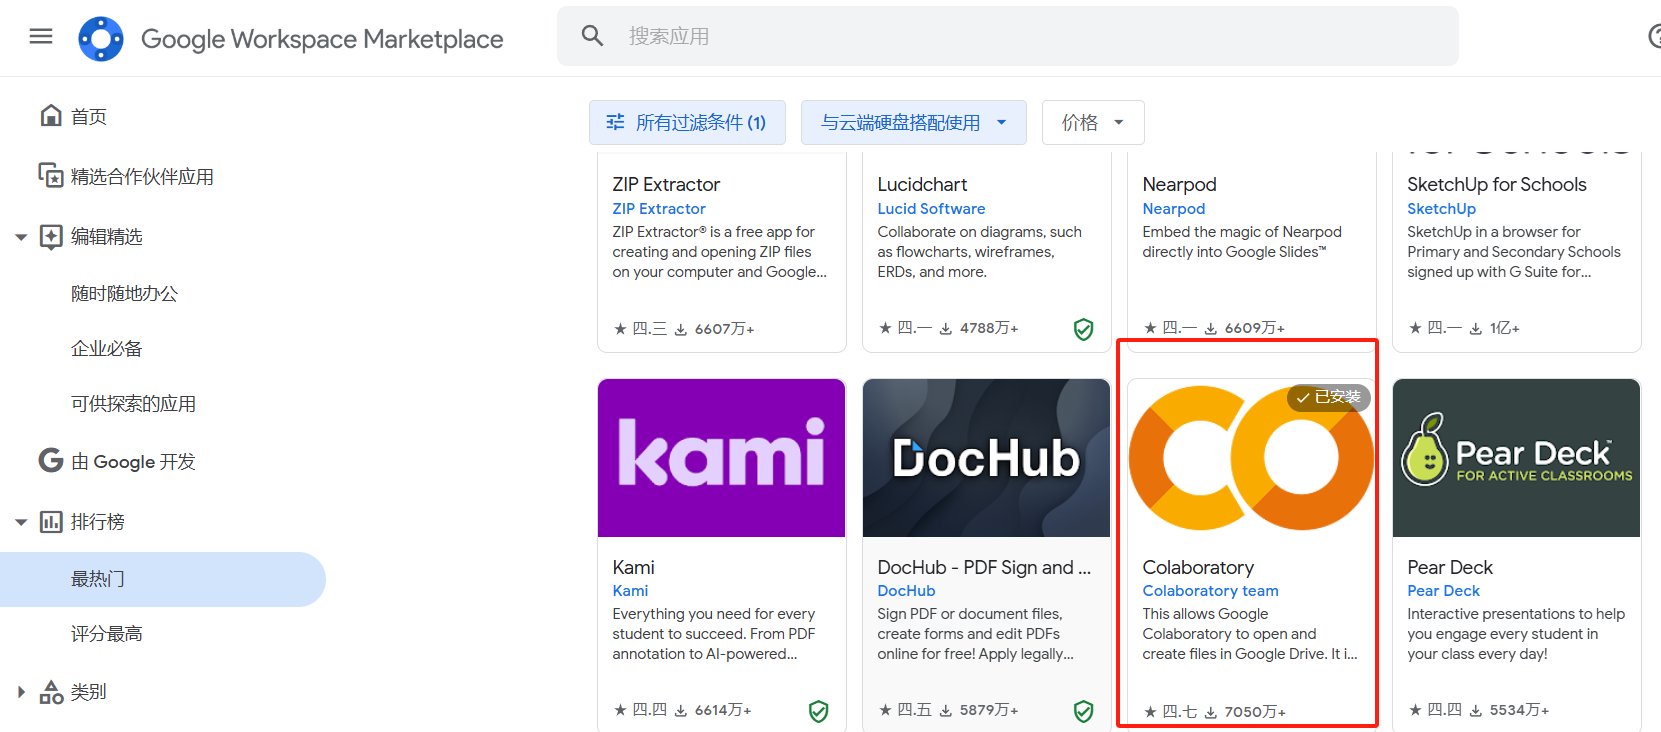Select 编辑精选 in the sidebar
This screenshot has height=732, width=1661.
tap(107, 237)
